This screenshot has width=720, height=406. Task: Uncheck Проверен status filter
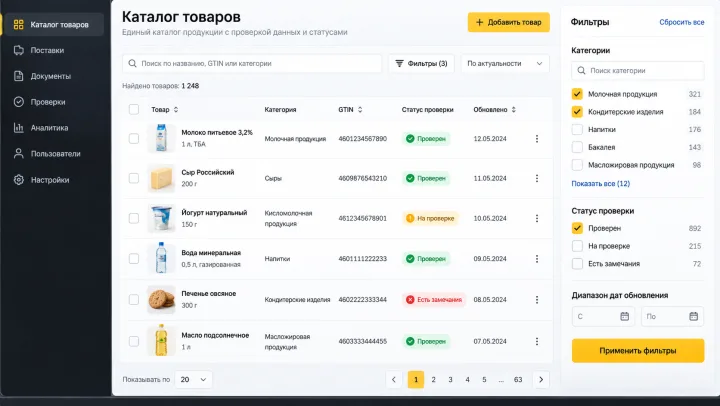(577, 228)
